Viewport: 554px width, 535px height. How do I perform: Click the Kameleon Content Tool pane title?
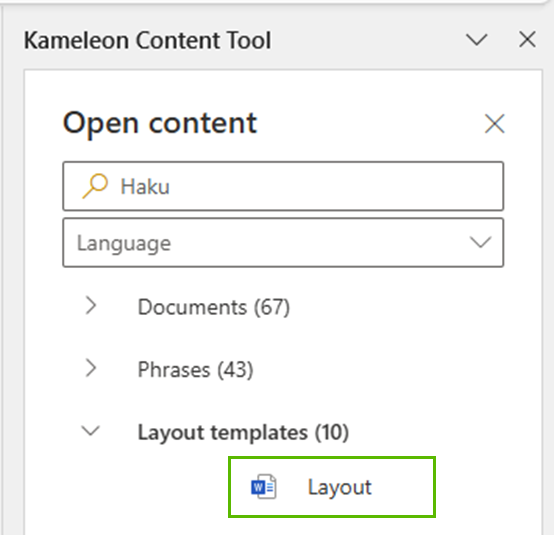[147, 40]
